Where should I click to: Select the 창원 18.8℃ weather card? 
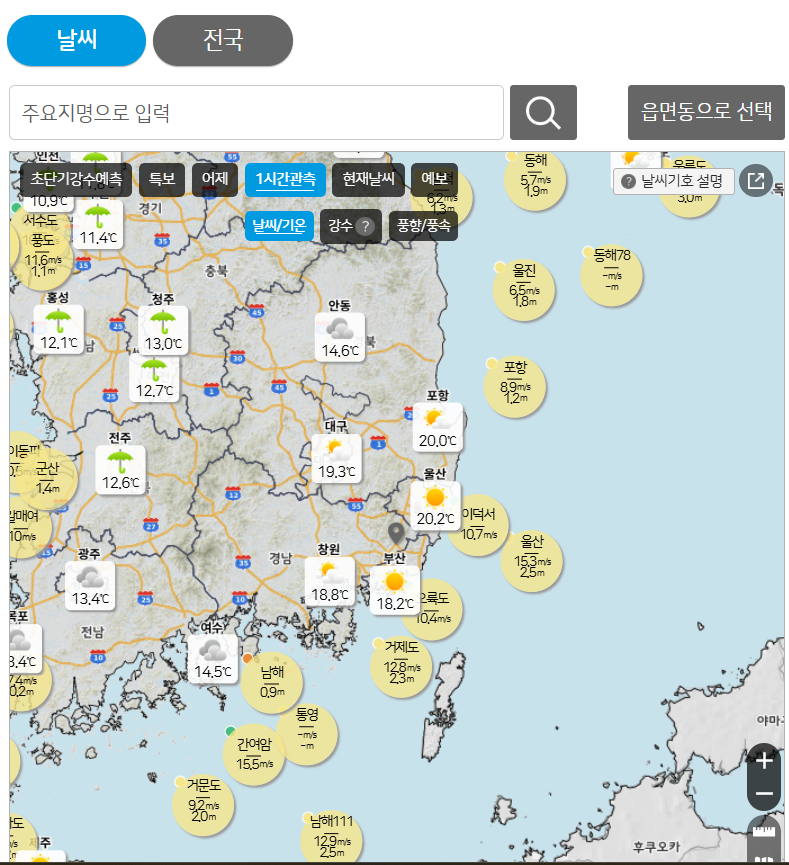coord(330,581)
